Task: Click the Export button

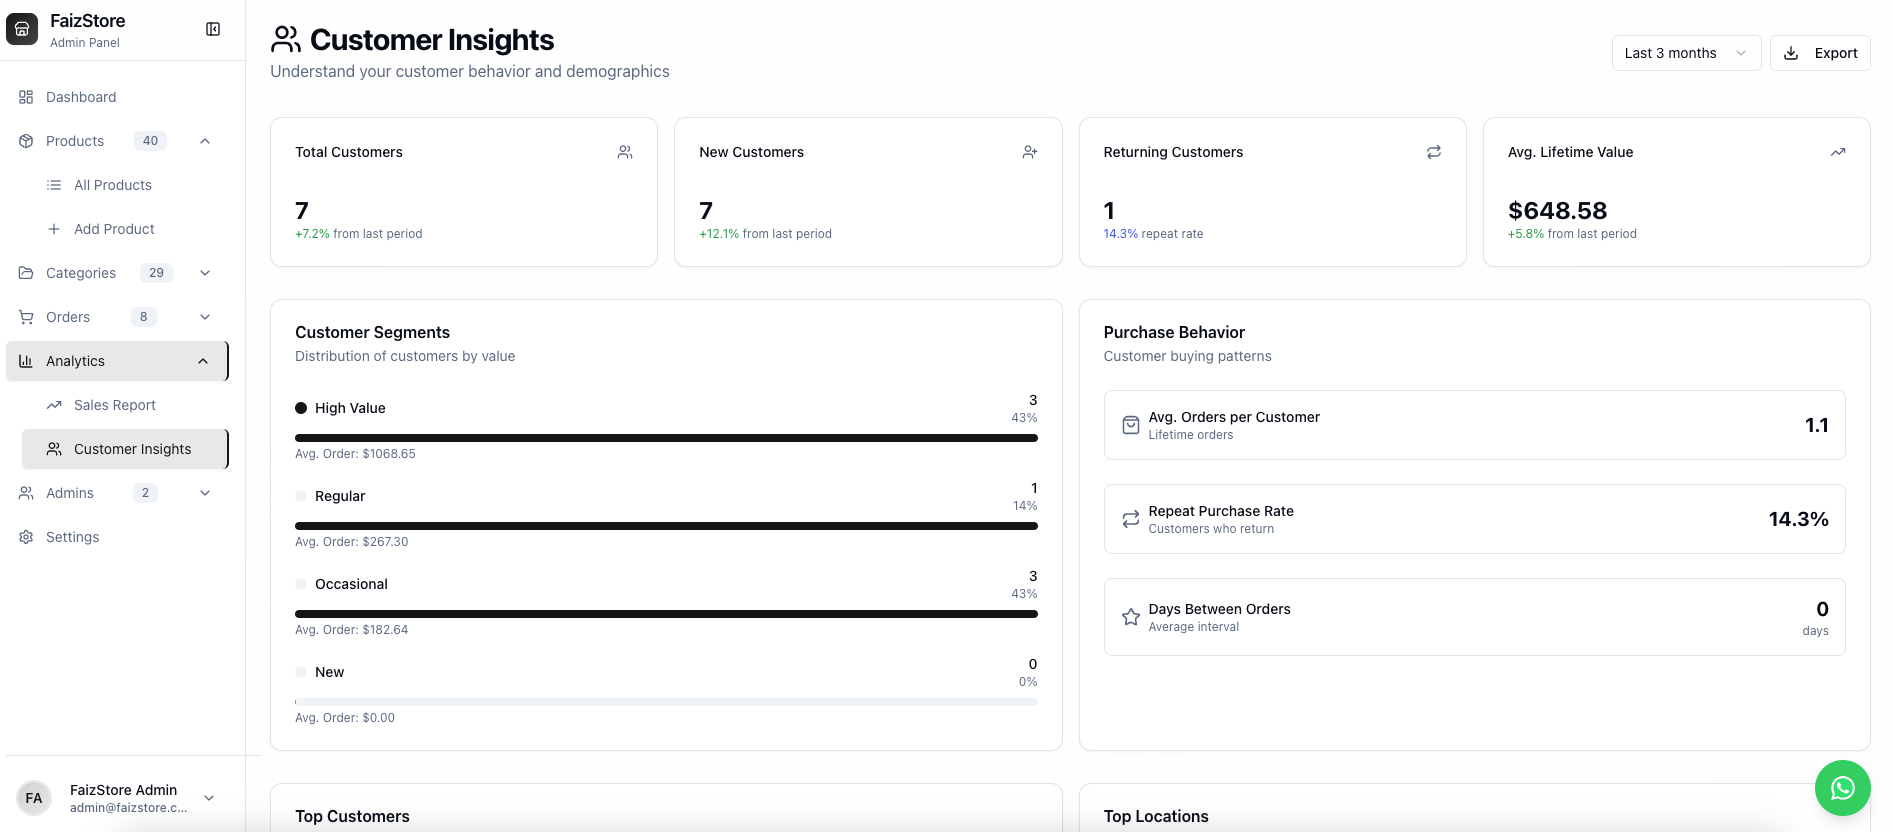Action: click(1820, 53)
